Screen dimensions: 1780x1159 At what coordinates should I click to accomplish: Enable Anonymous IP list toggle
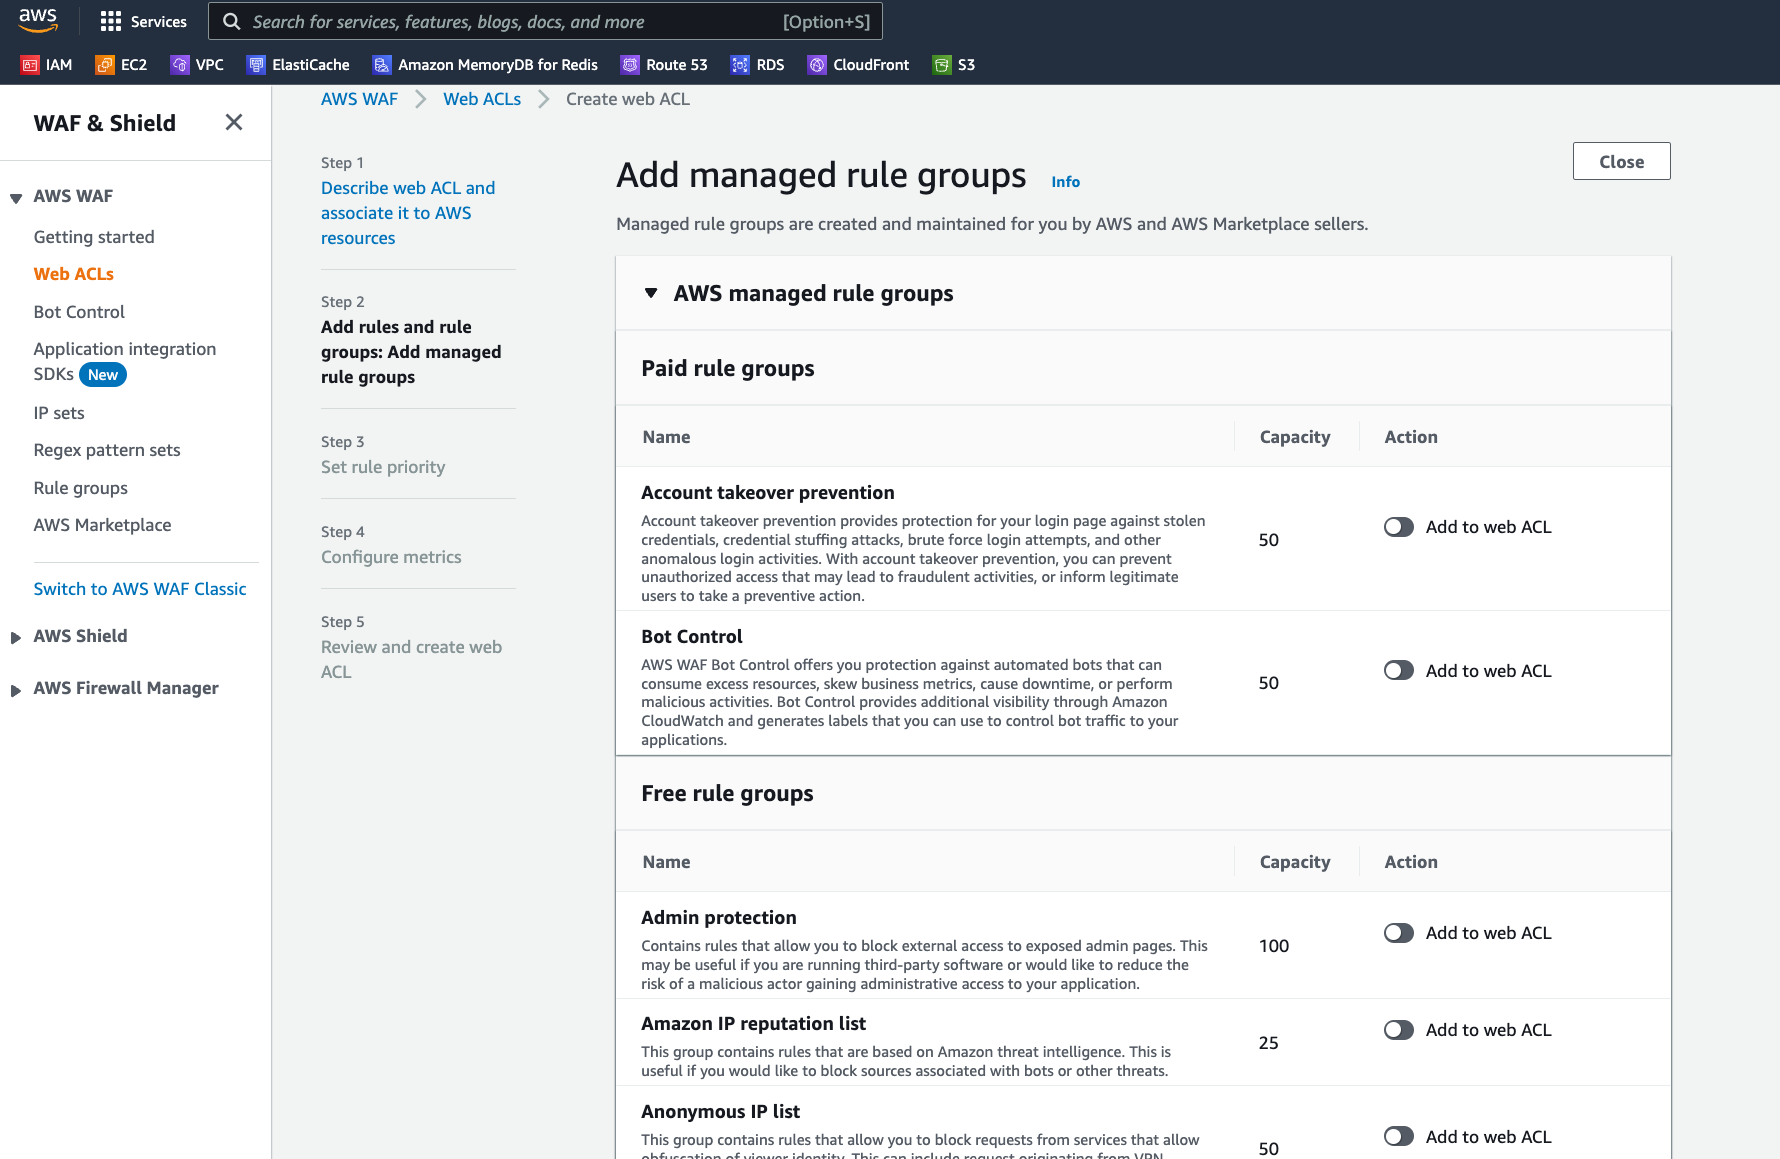[1398, 1136]
